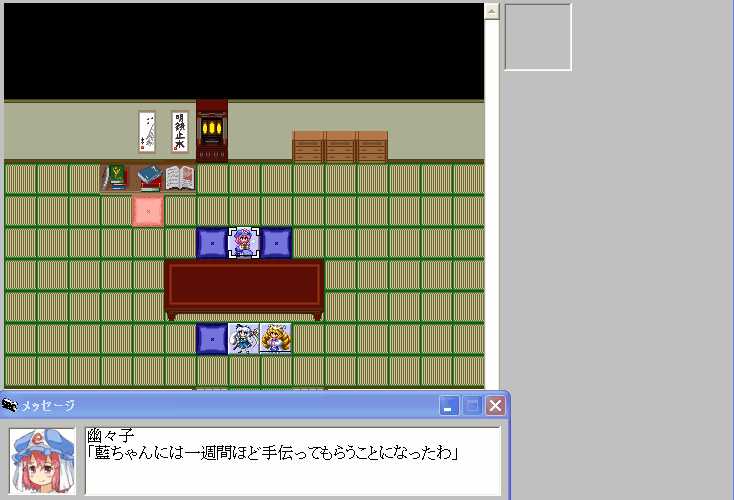734x500 pixels.
Task: Click the glowing lantern alcove
Action: point(212,131)
